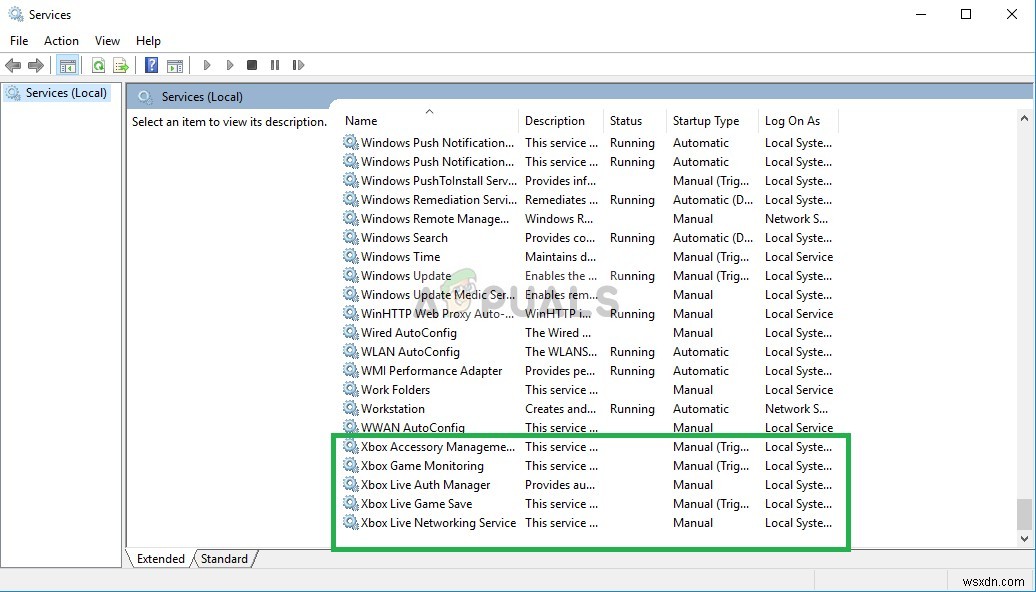The image size is (1036, 592).
Task: Switch to the Extended tab
Action: coord(161,559)
